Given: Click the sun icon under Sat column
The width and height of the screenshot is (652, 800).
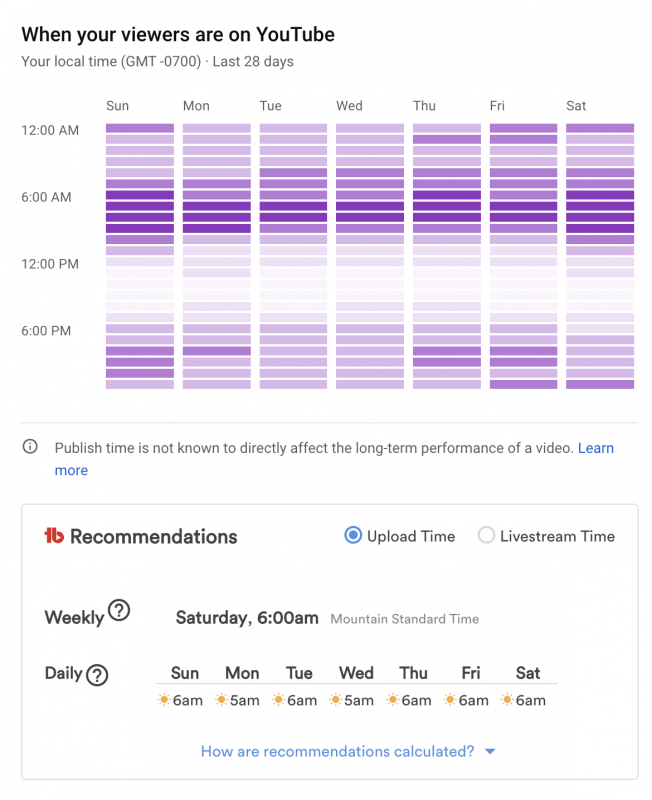Looking at the screenshot, I should pyautogui.click(x=508, y=700).
